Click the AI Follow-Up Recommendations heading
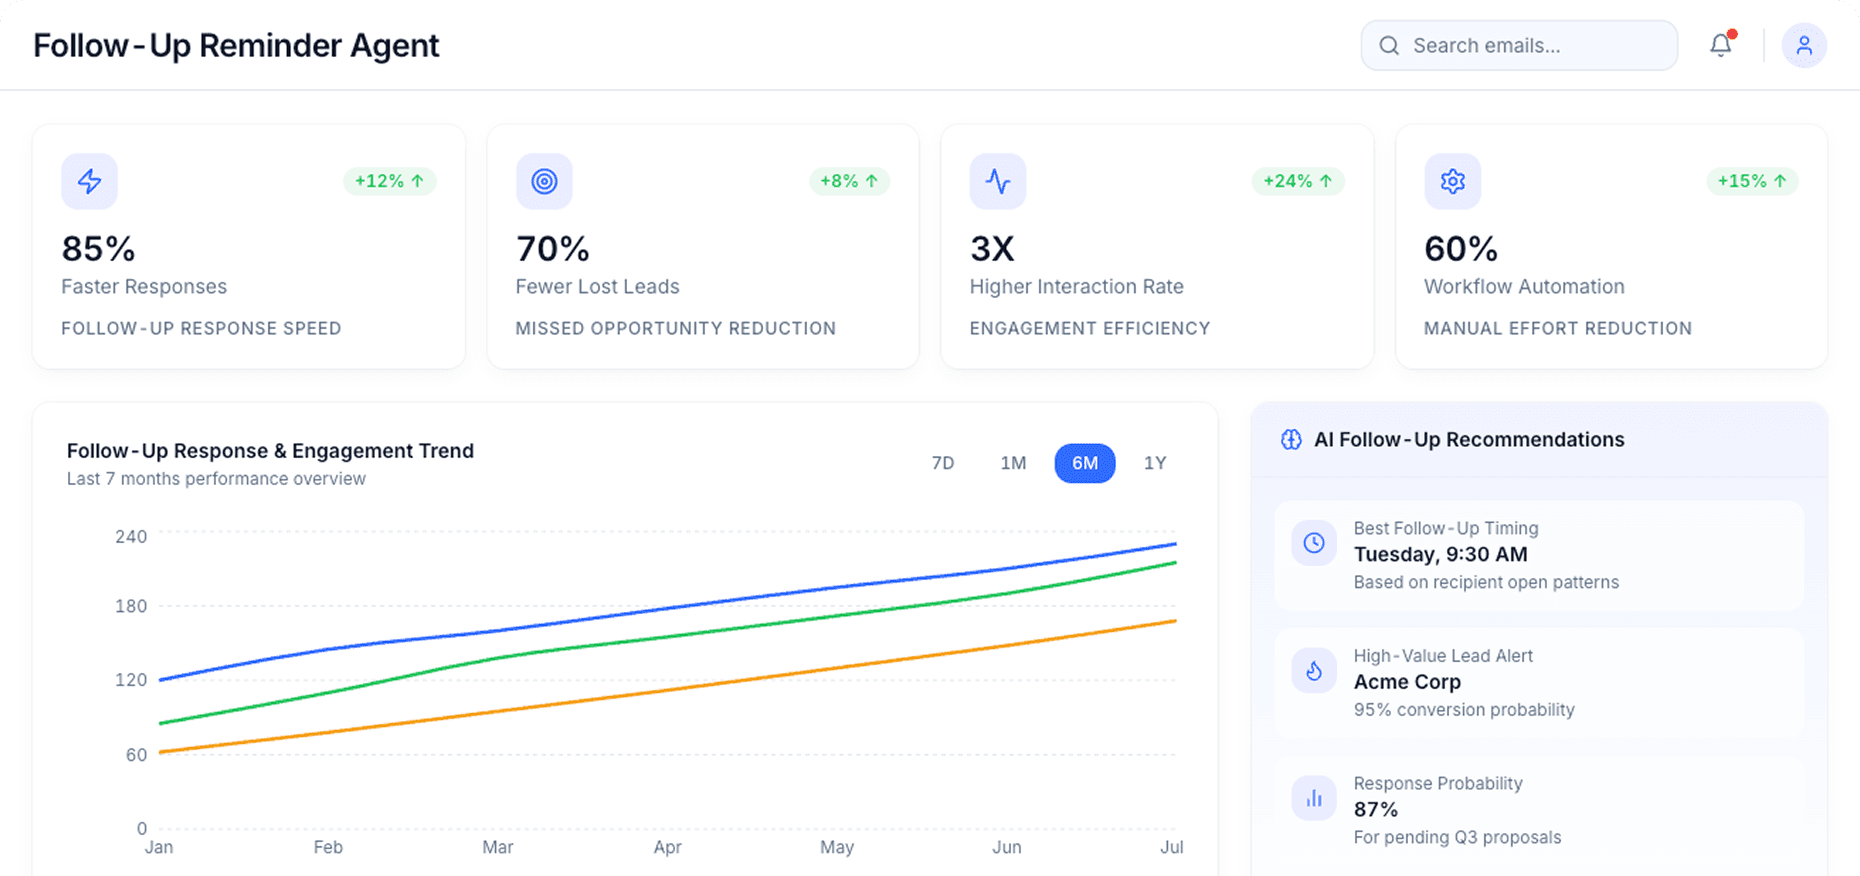The width and height of the screenshot is (1860, 876). point(1469,439)
